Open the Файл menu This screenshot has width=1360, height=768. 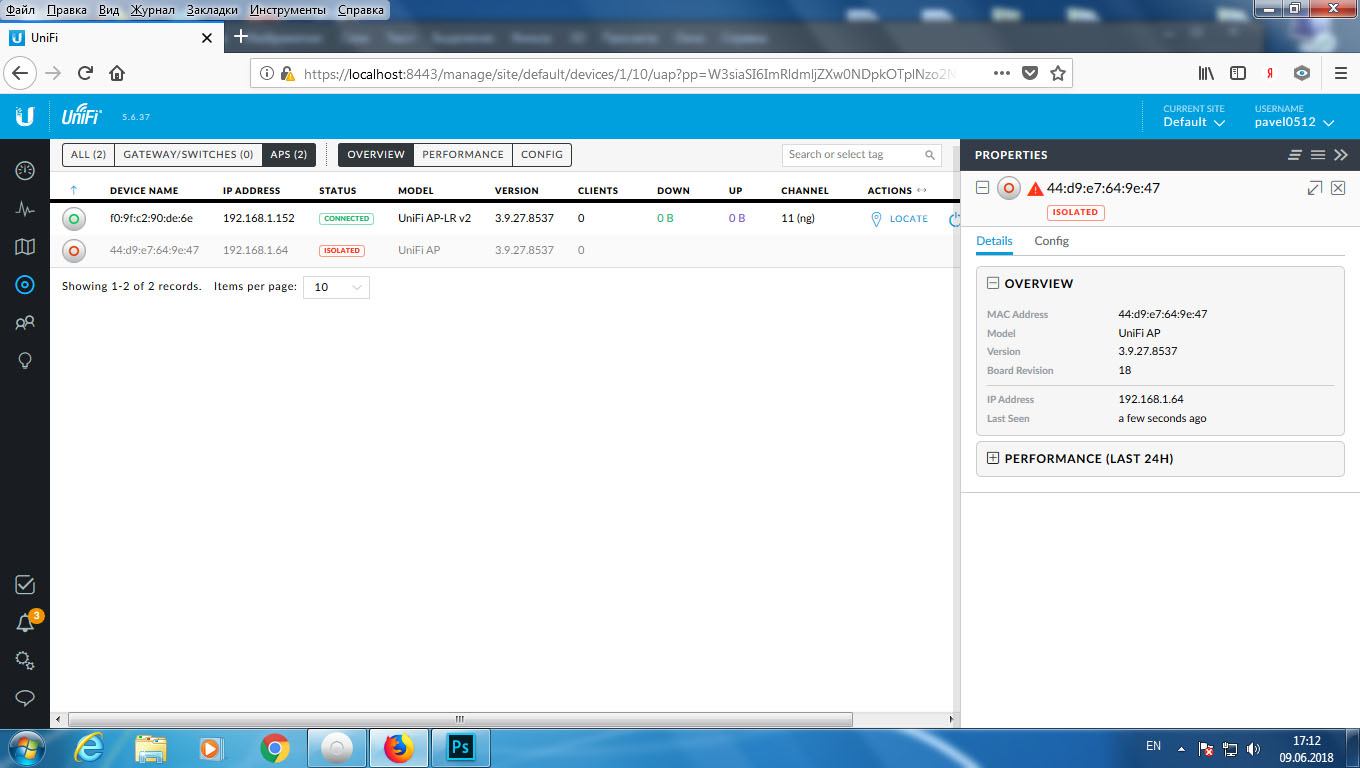(20, 10)
